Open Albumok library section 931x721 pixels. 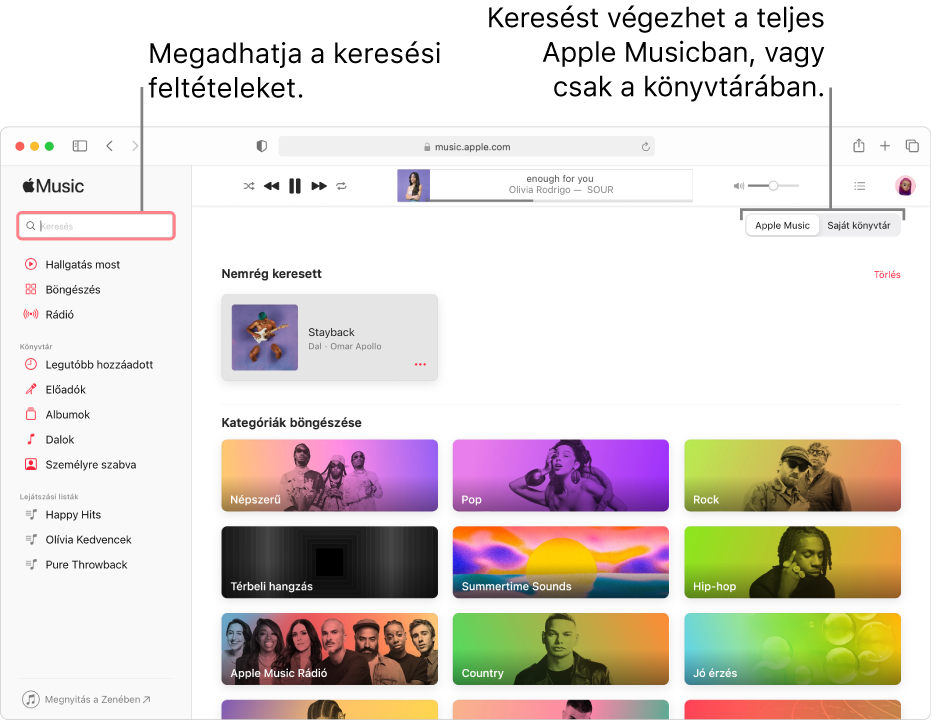point(68,415)
